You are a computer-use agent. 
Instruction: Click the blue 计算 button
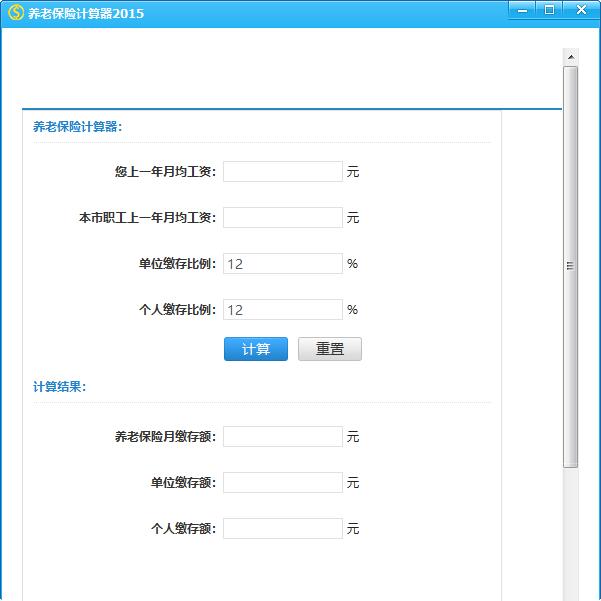256,349
